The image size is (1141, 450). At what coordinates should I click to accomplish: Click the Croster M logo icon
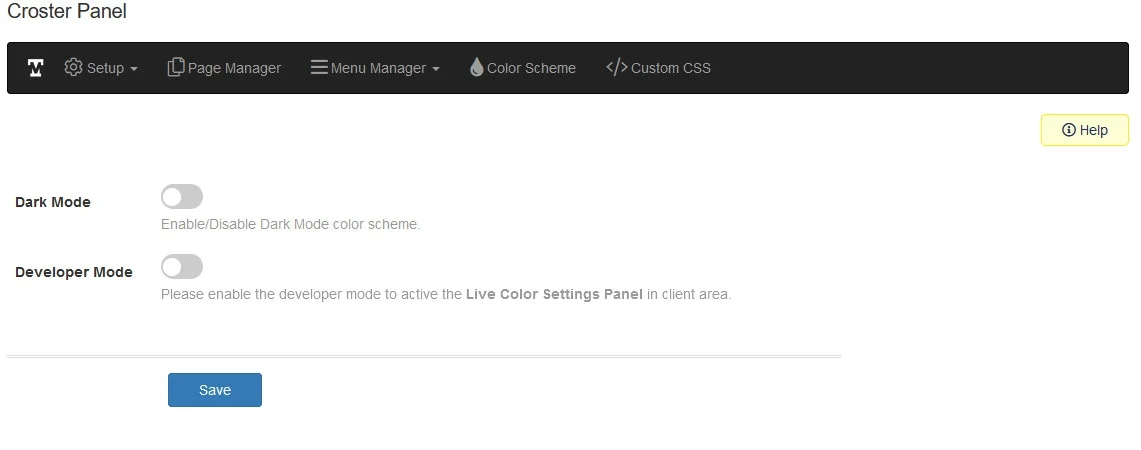(x=36, y=68)
